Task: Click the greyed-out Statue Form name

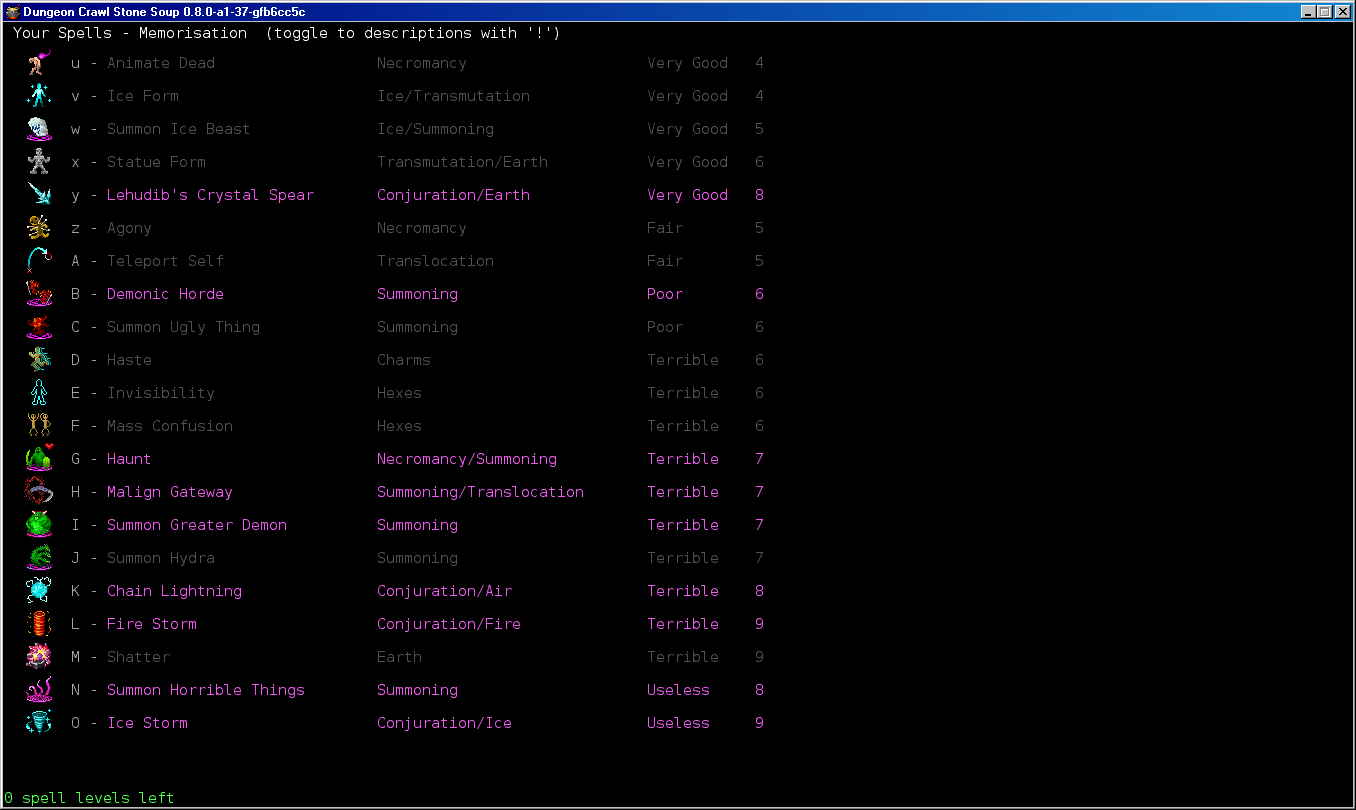Action: 156,162
